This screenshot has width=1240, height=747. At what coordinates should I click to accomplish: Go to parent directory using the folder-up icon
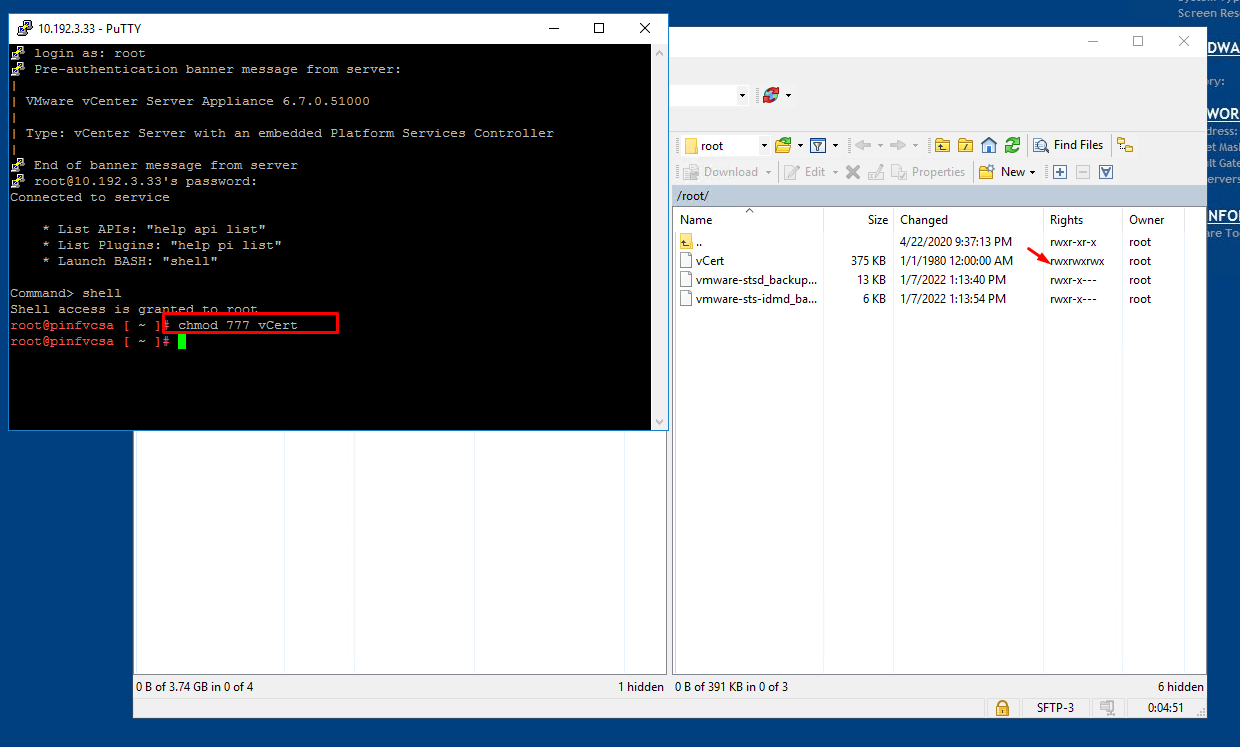coord(942,145)
